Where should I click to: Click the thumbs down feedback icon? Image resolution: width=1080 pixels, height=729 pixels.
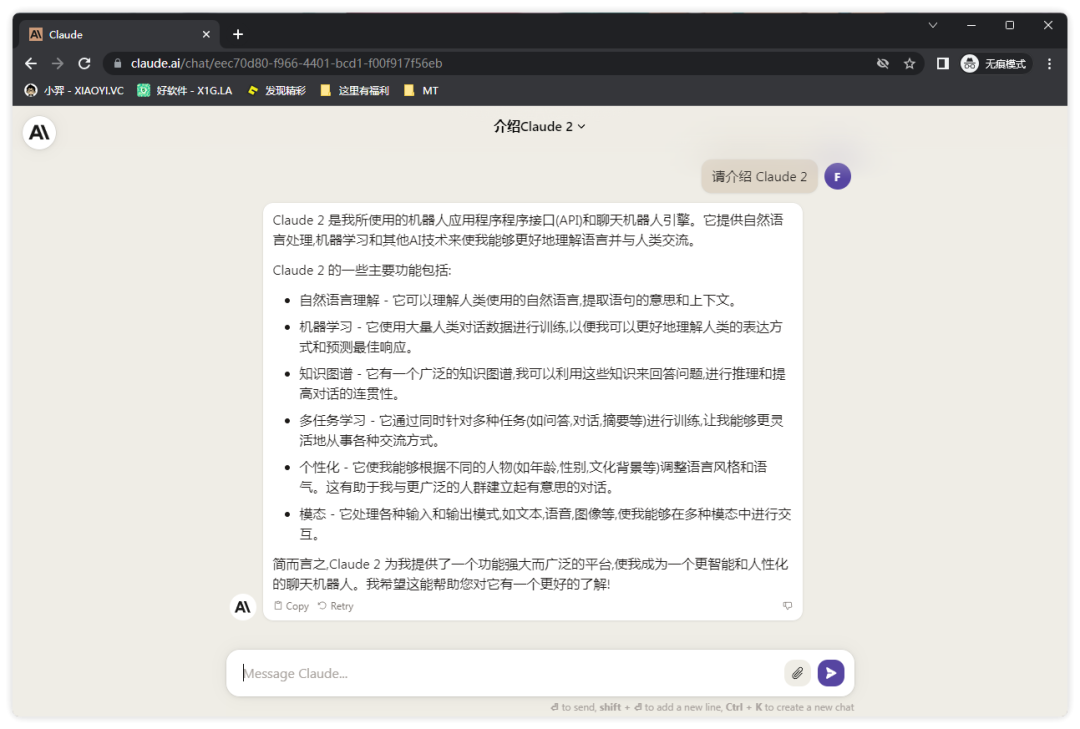787,606
